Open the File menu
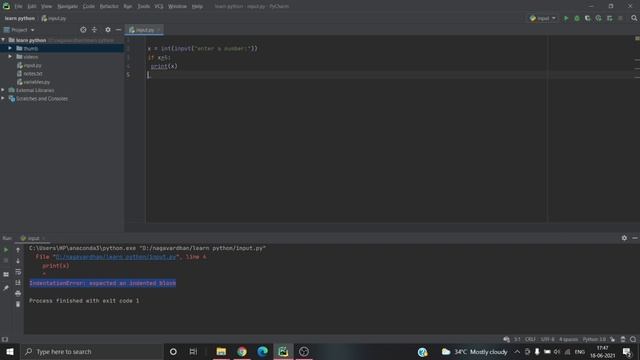Viewport: 640px width, 360px height. tap(18, 7)
